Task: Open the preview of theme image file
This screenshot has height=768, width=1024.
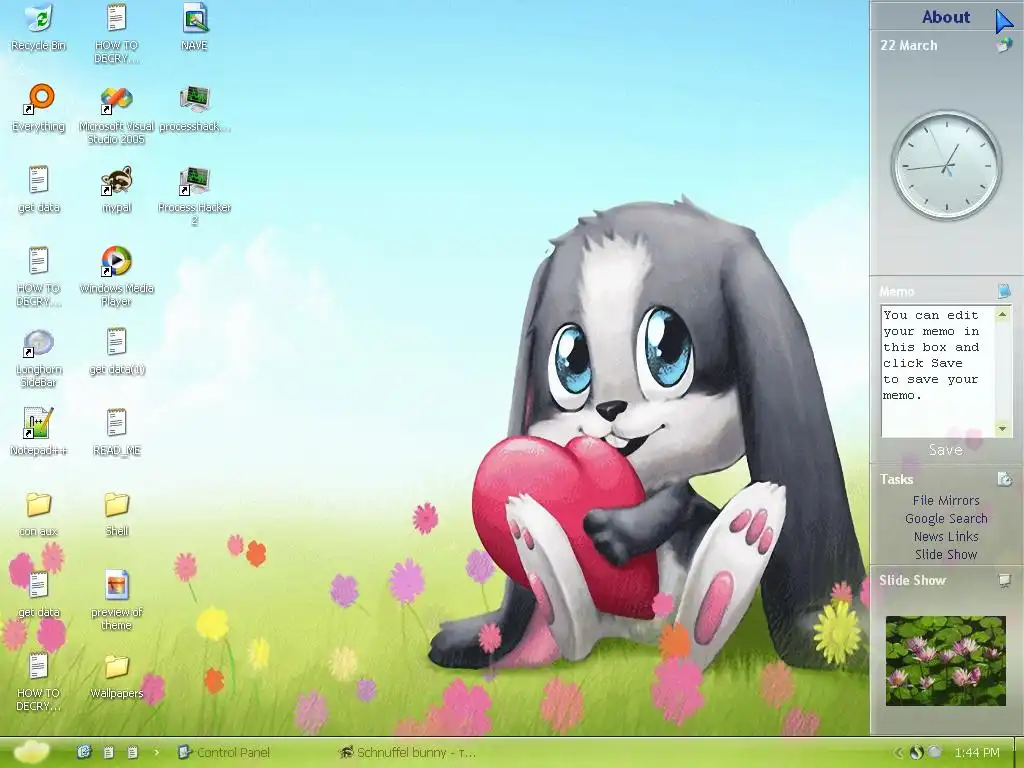Action: [116, 601]
